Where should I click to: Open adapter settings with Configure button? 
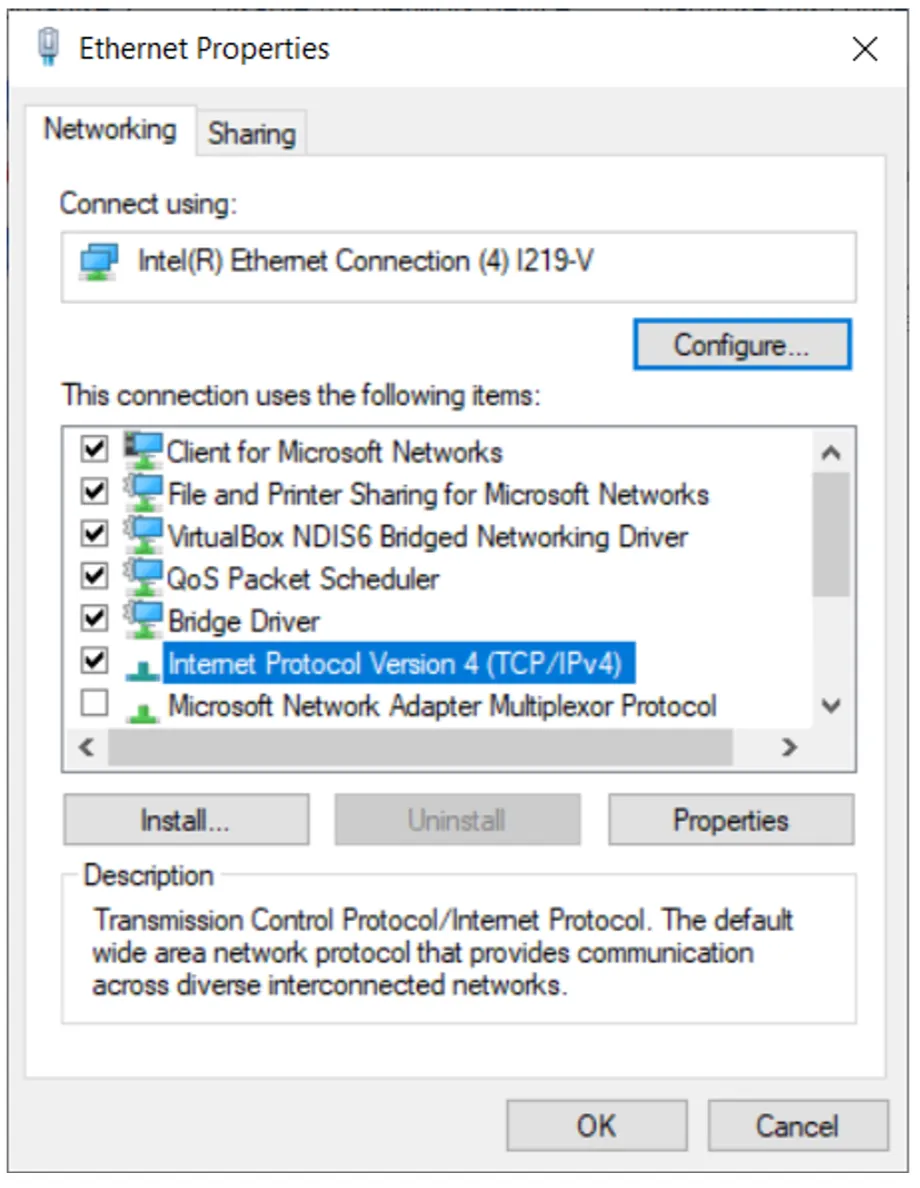742,345
